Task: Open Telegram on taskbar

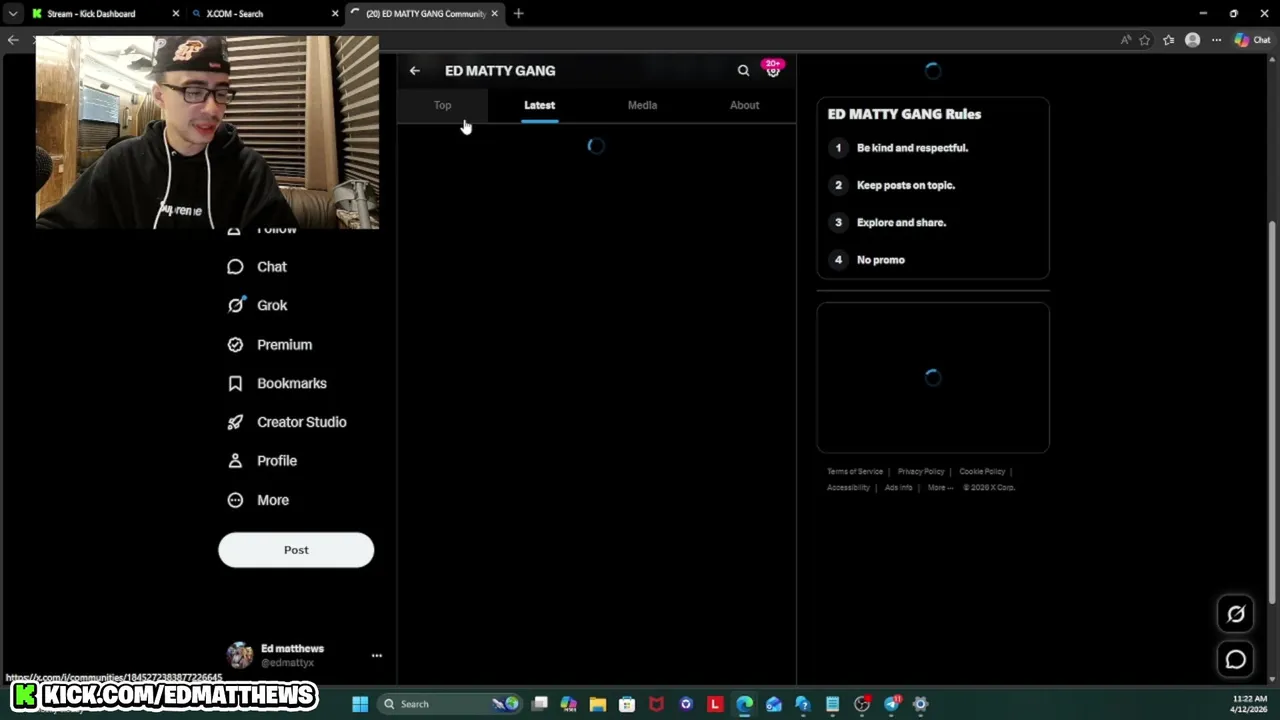Action: tap(891, 704)
